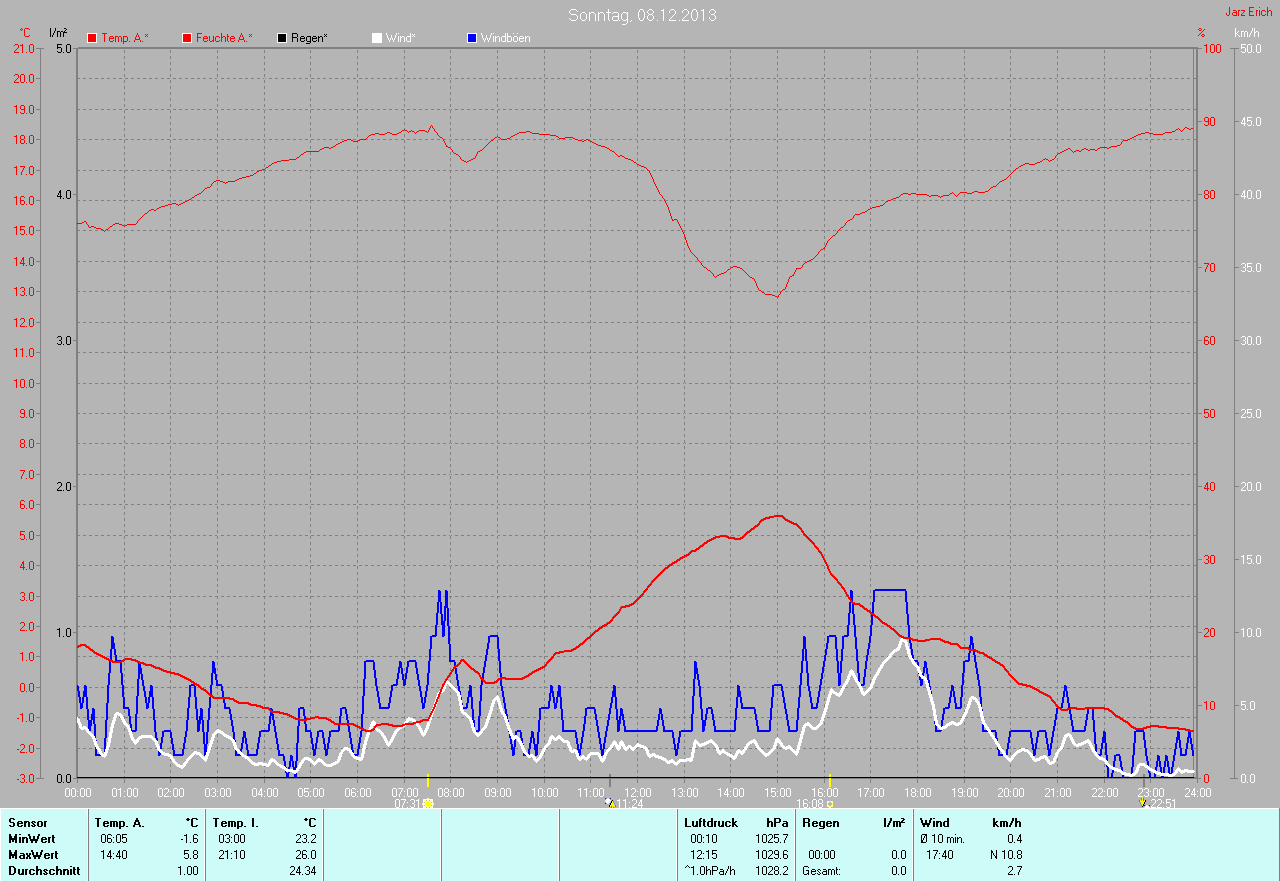Click the 'Ø 10 min.' wind label
The width and height of the screenshot is (1280, 881).
pyautogui.click(x=942, y=839)
